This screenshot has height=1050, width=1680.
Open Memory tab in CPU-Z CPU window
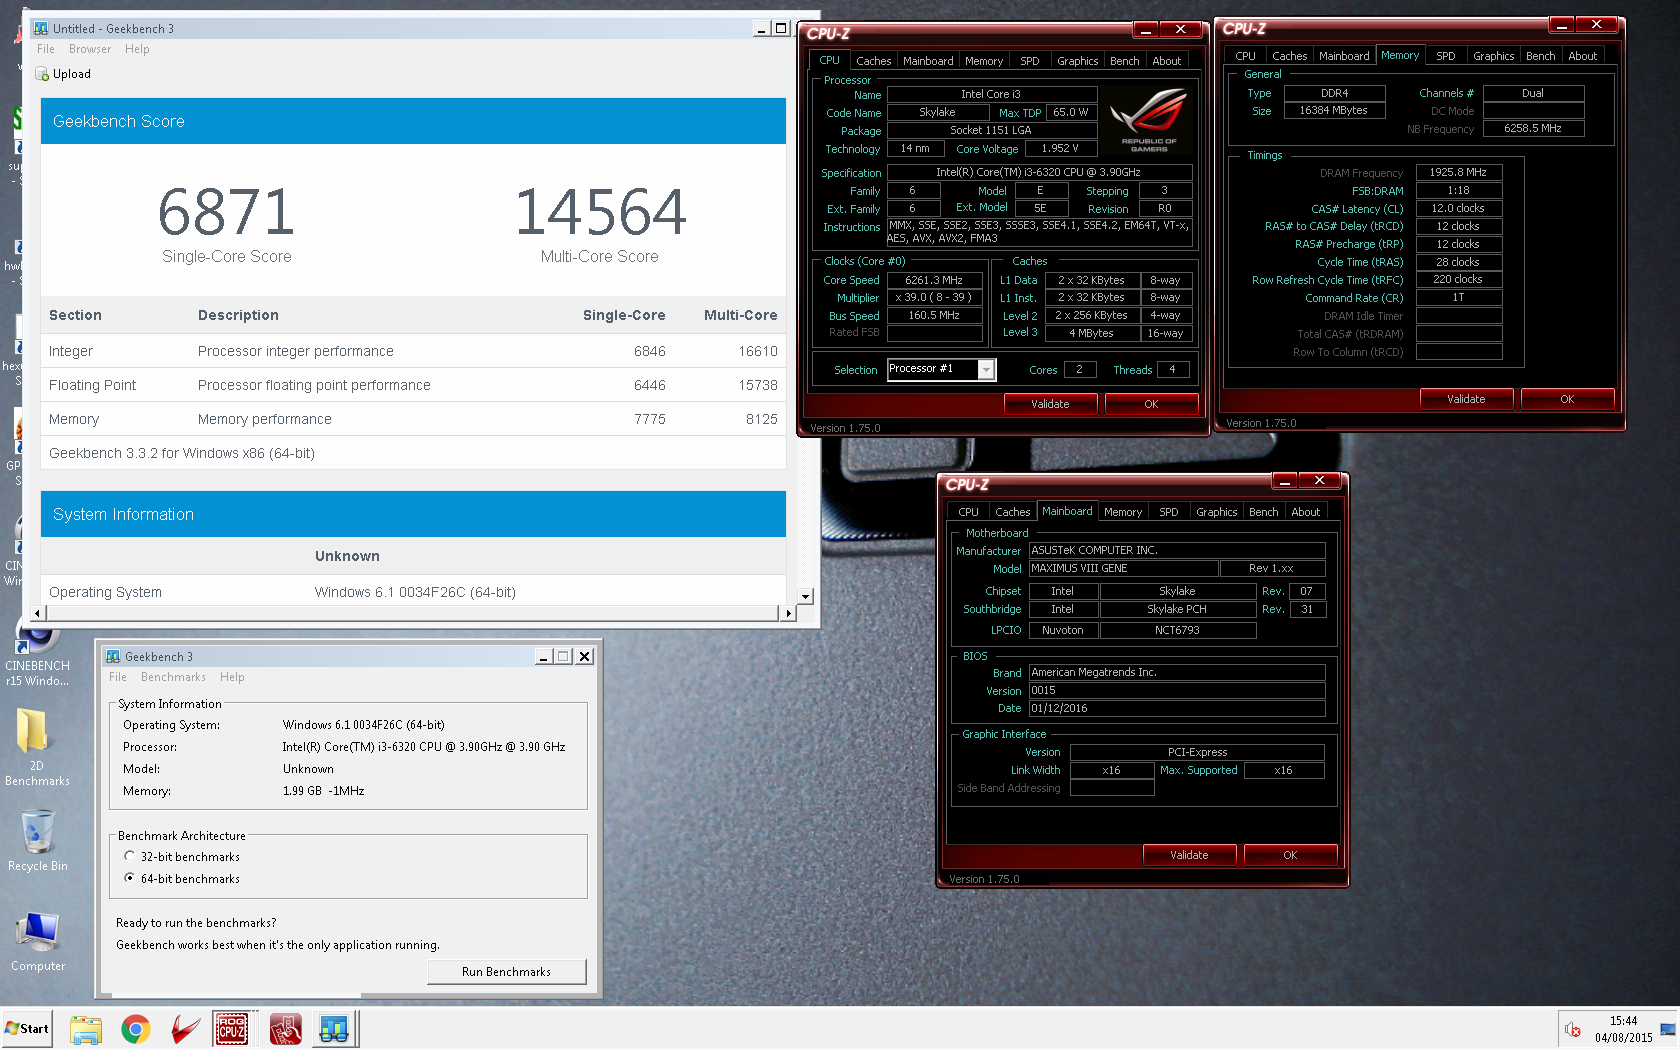tap(984, 61)
